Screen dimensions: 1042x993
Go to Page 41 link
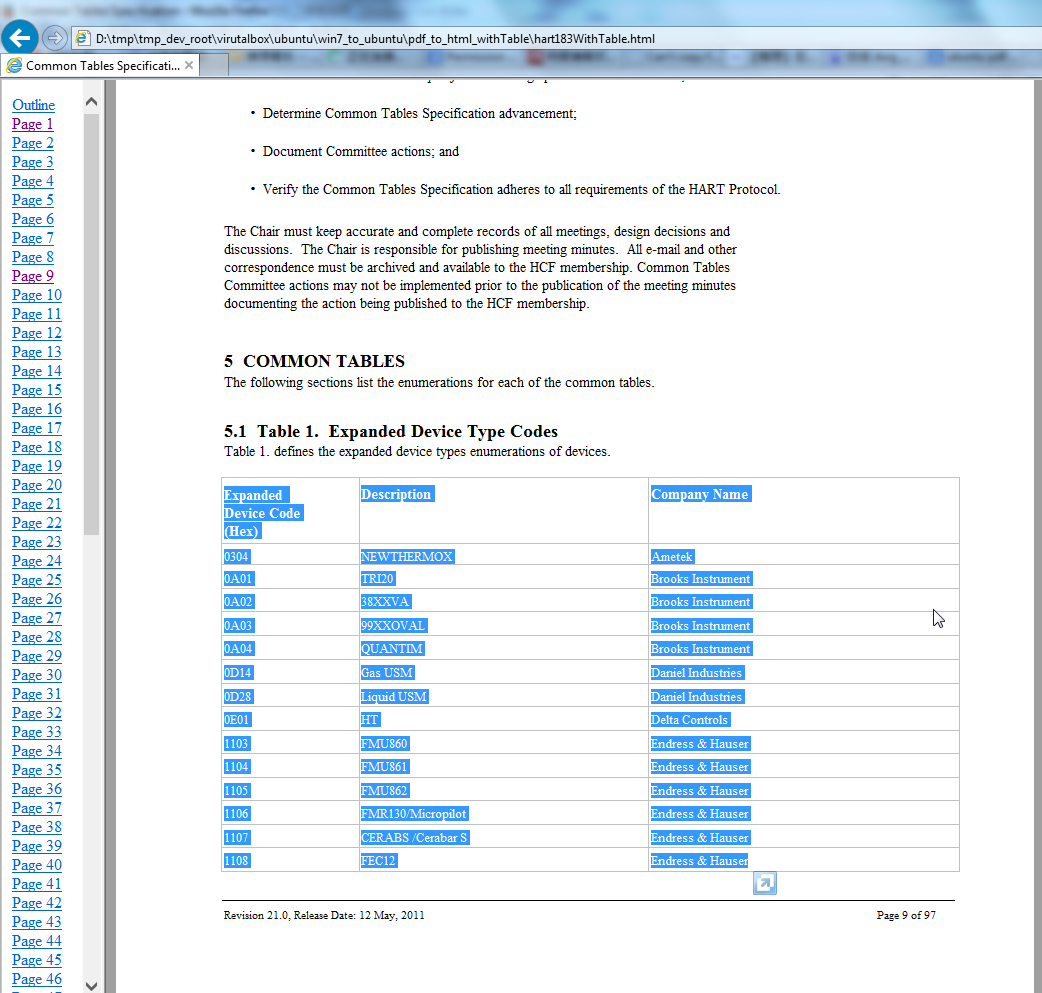tap(37, 884)
